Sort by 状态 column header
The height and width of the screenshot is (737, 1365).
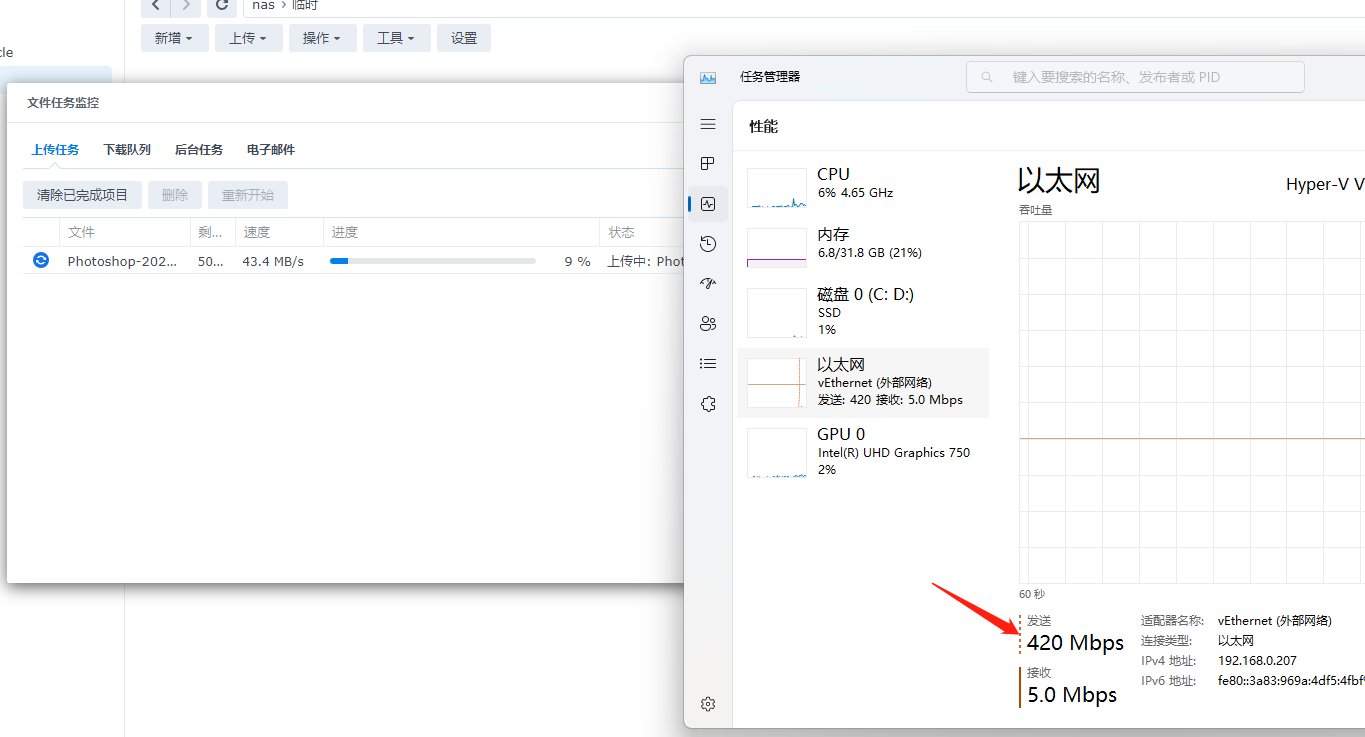(641, 232)
